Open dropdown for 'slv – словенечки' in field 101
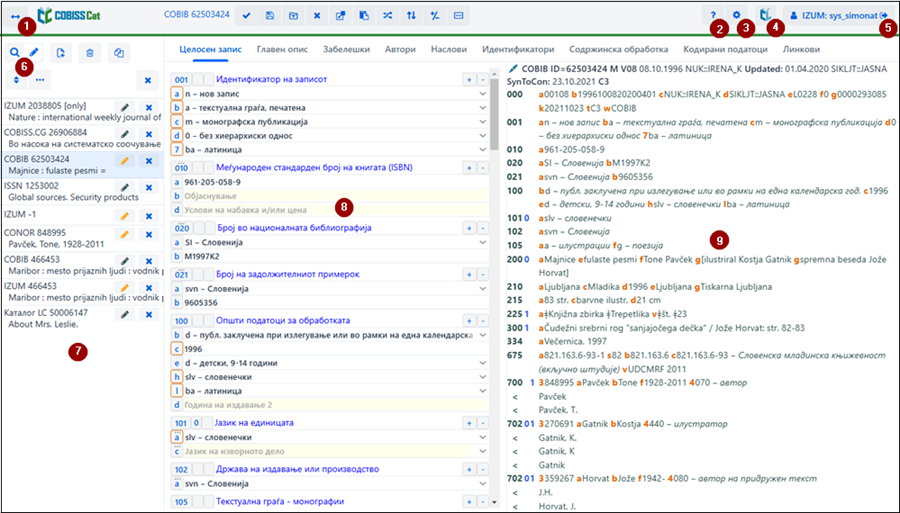 (x=483, y=437)
